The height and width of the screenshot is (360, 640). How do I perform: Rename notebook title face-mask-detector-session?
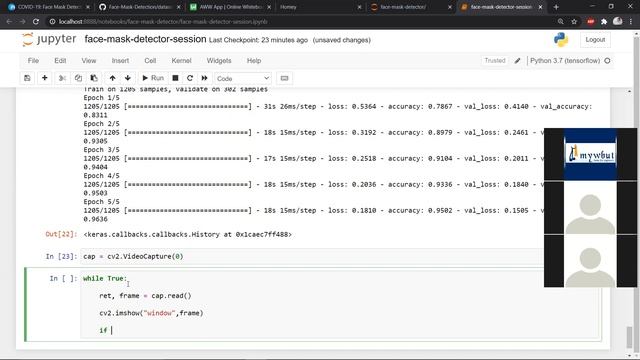pos(145,39)
